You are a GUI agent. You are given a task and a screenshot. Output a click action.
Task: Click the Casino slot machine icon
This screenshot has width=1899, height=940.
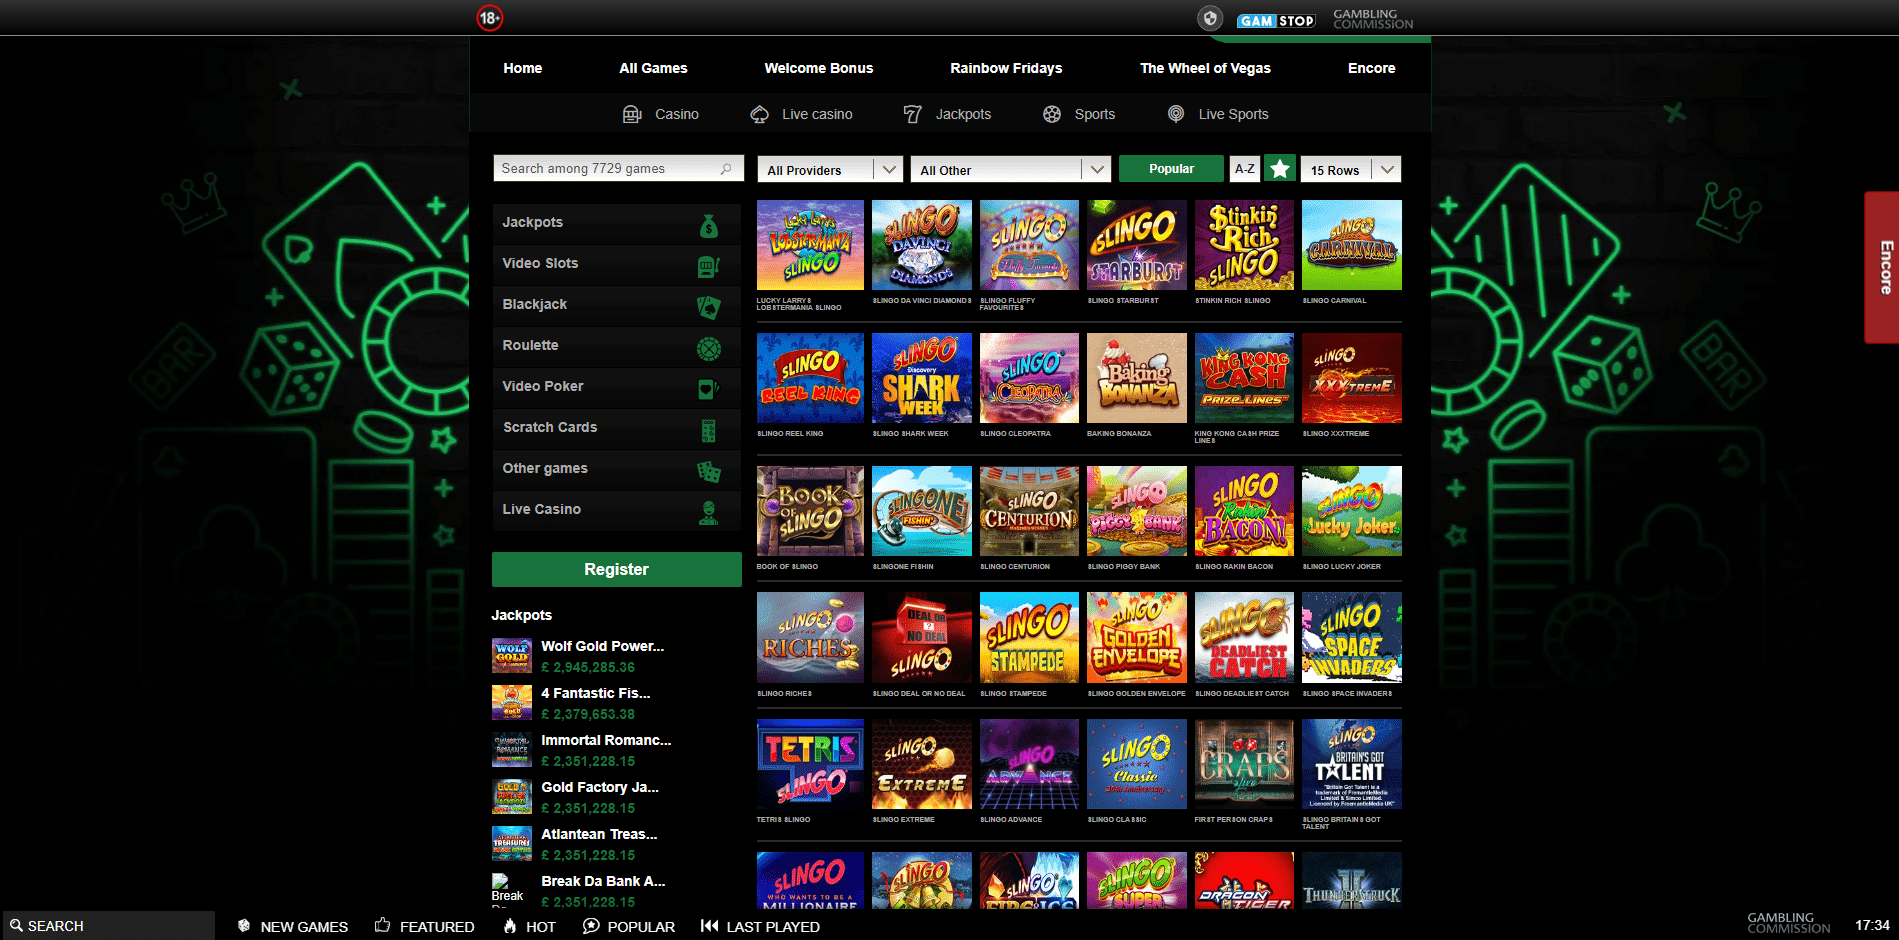pyautogui.click(x=632, y=114)
